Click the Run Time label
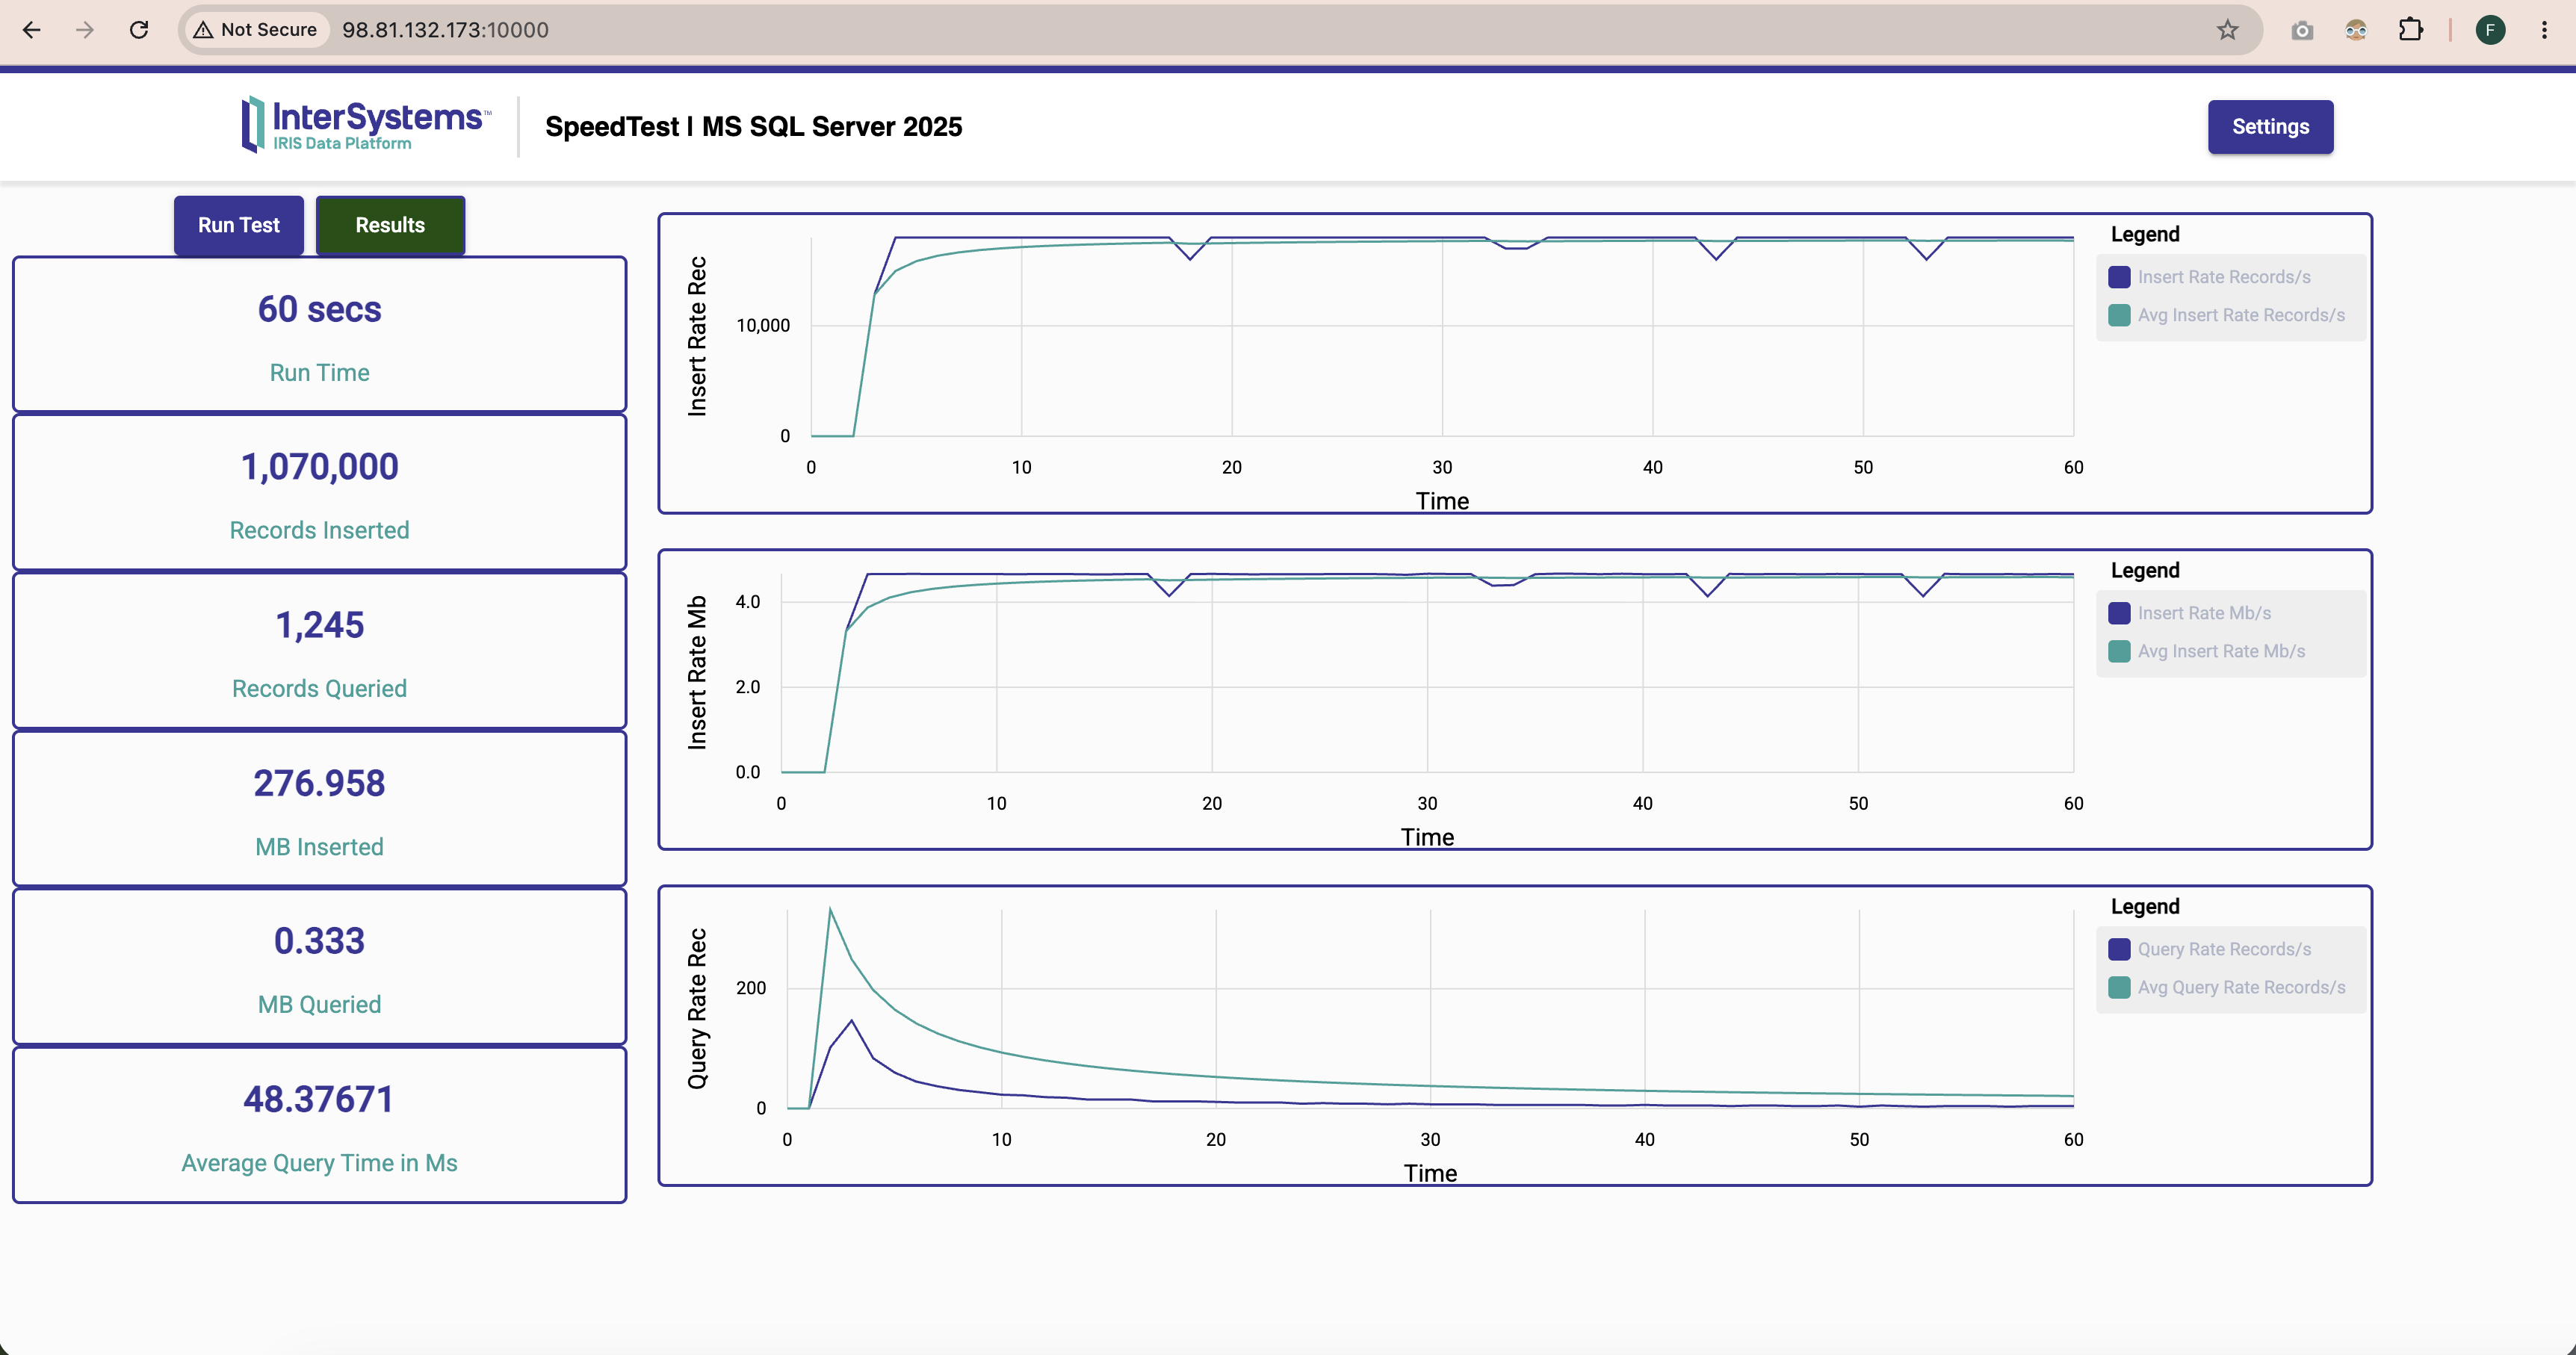2576x1355 pixels. coord(320,373)
